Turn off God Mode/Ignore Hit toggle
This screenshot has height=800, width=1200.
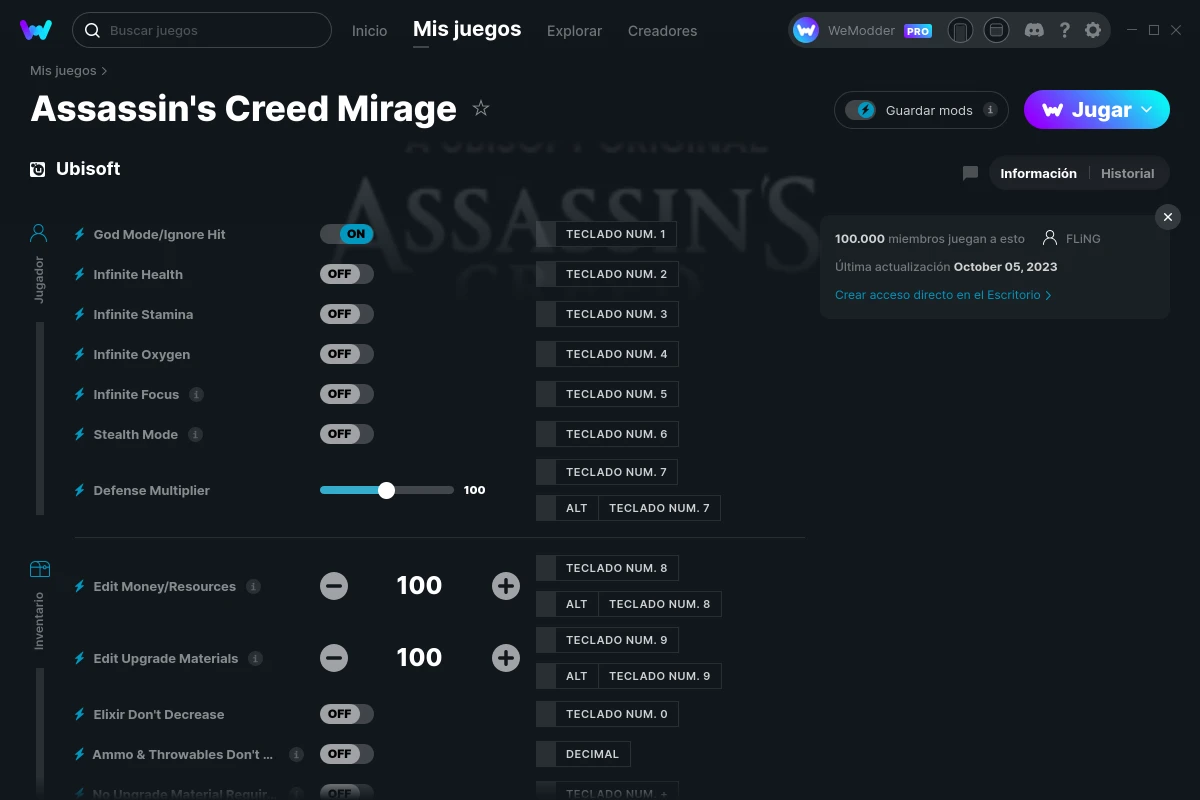[347, 234]
